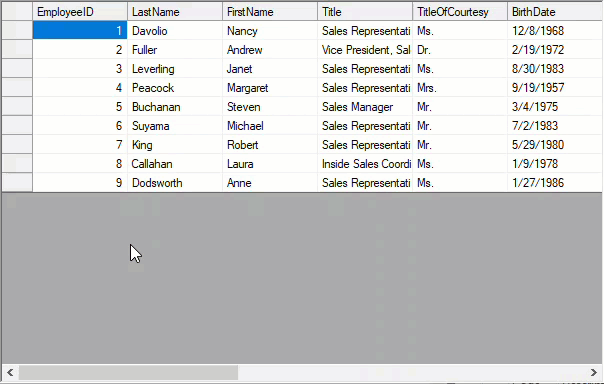Select the EmployeeID cell with value 3
Image resolution: width=604 pixels, height=384 pixels.
tap(80, 69)
